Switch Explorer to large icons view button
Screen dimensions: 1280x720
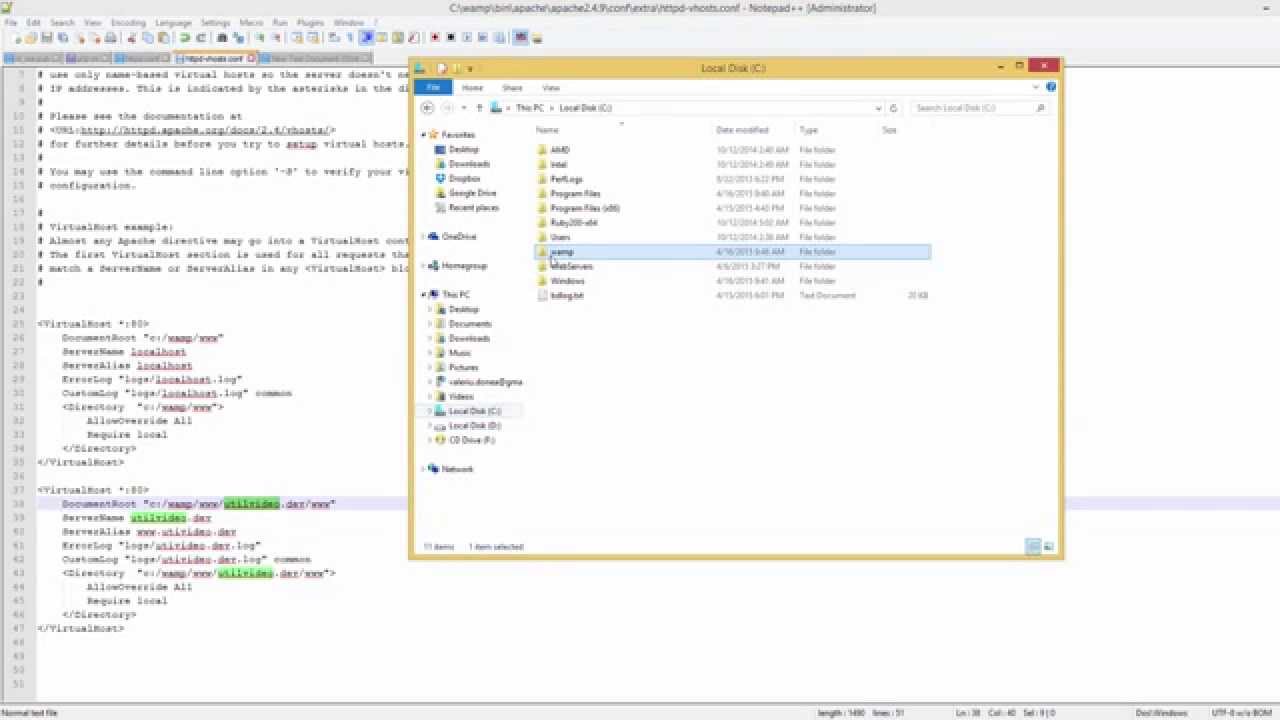click(1048, 546)
